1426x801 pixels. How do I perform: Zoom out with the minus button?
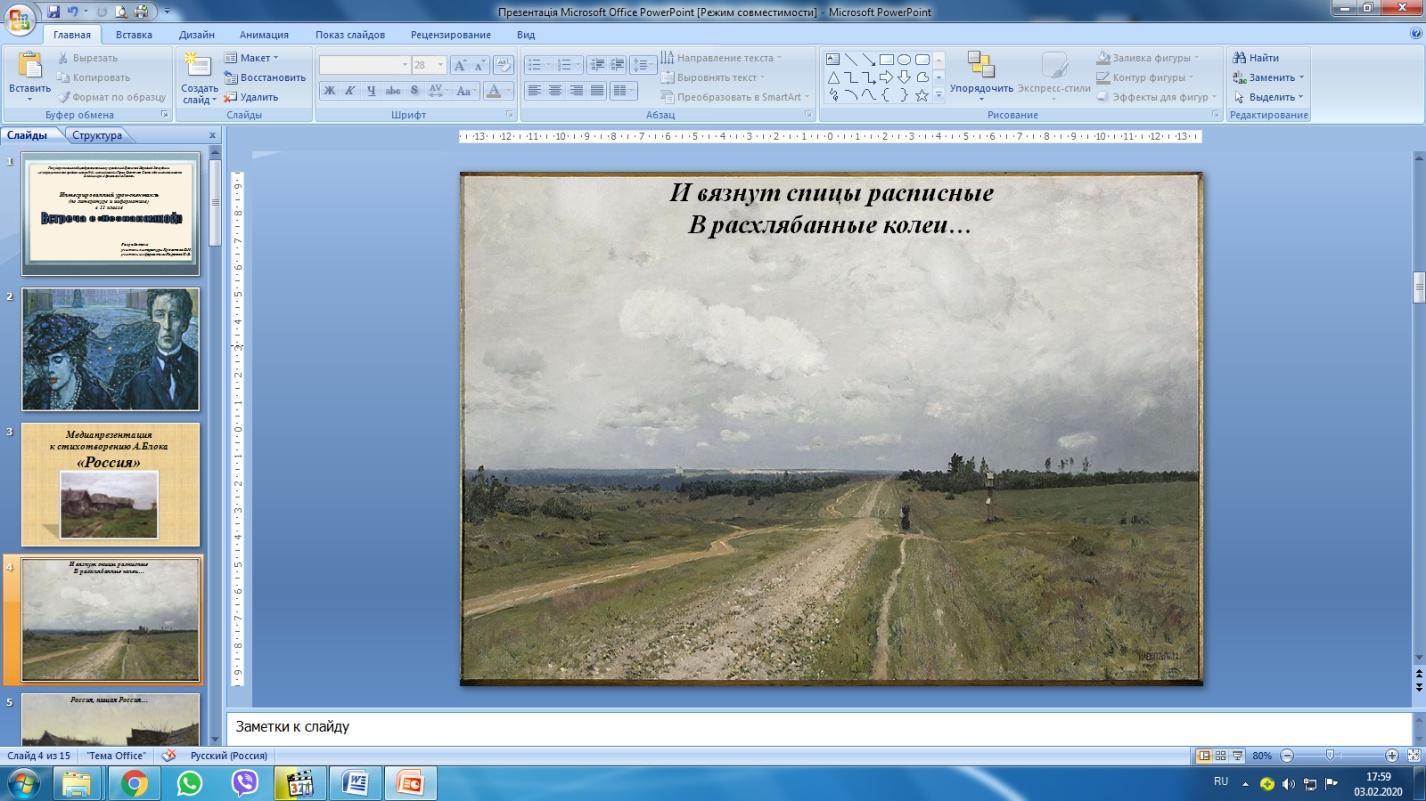coord(1287,755)
